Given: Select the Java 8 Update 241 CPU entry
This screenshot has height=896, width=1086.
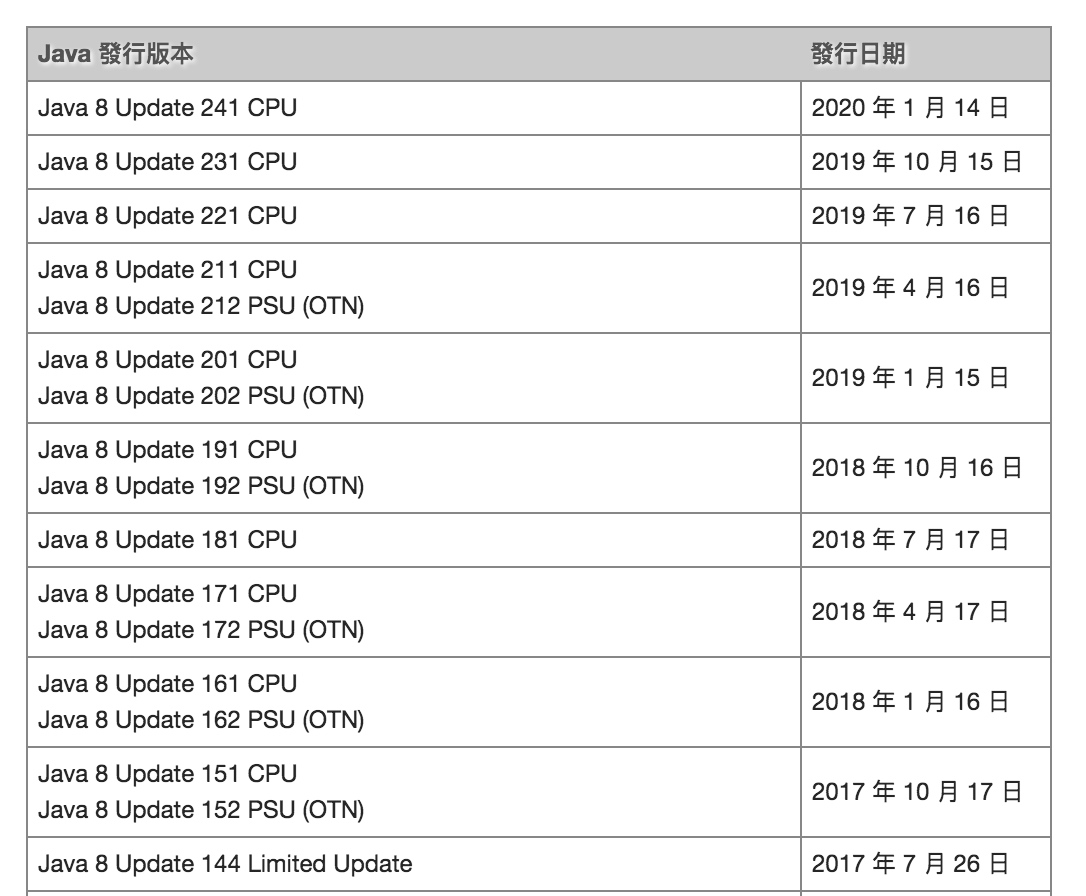Looking at the screenshot, I should tap(167, 108).
